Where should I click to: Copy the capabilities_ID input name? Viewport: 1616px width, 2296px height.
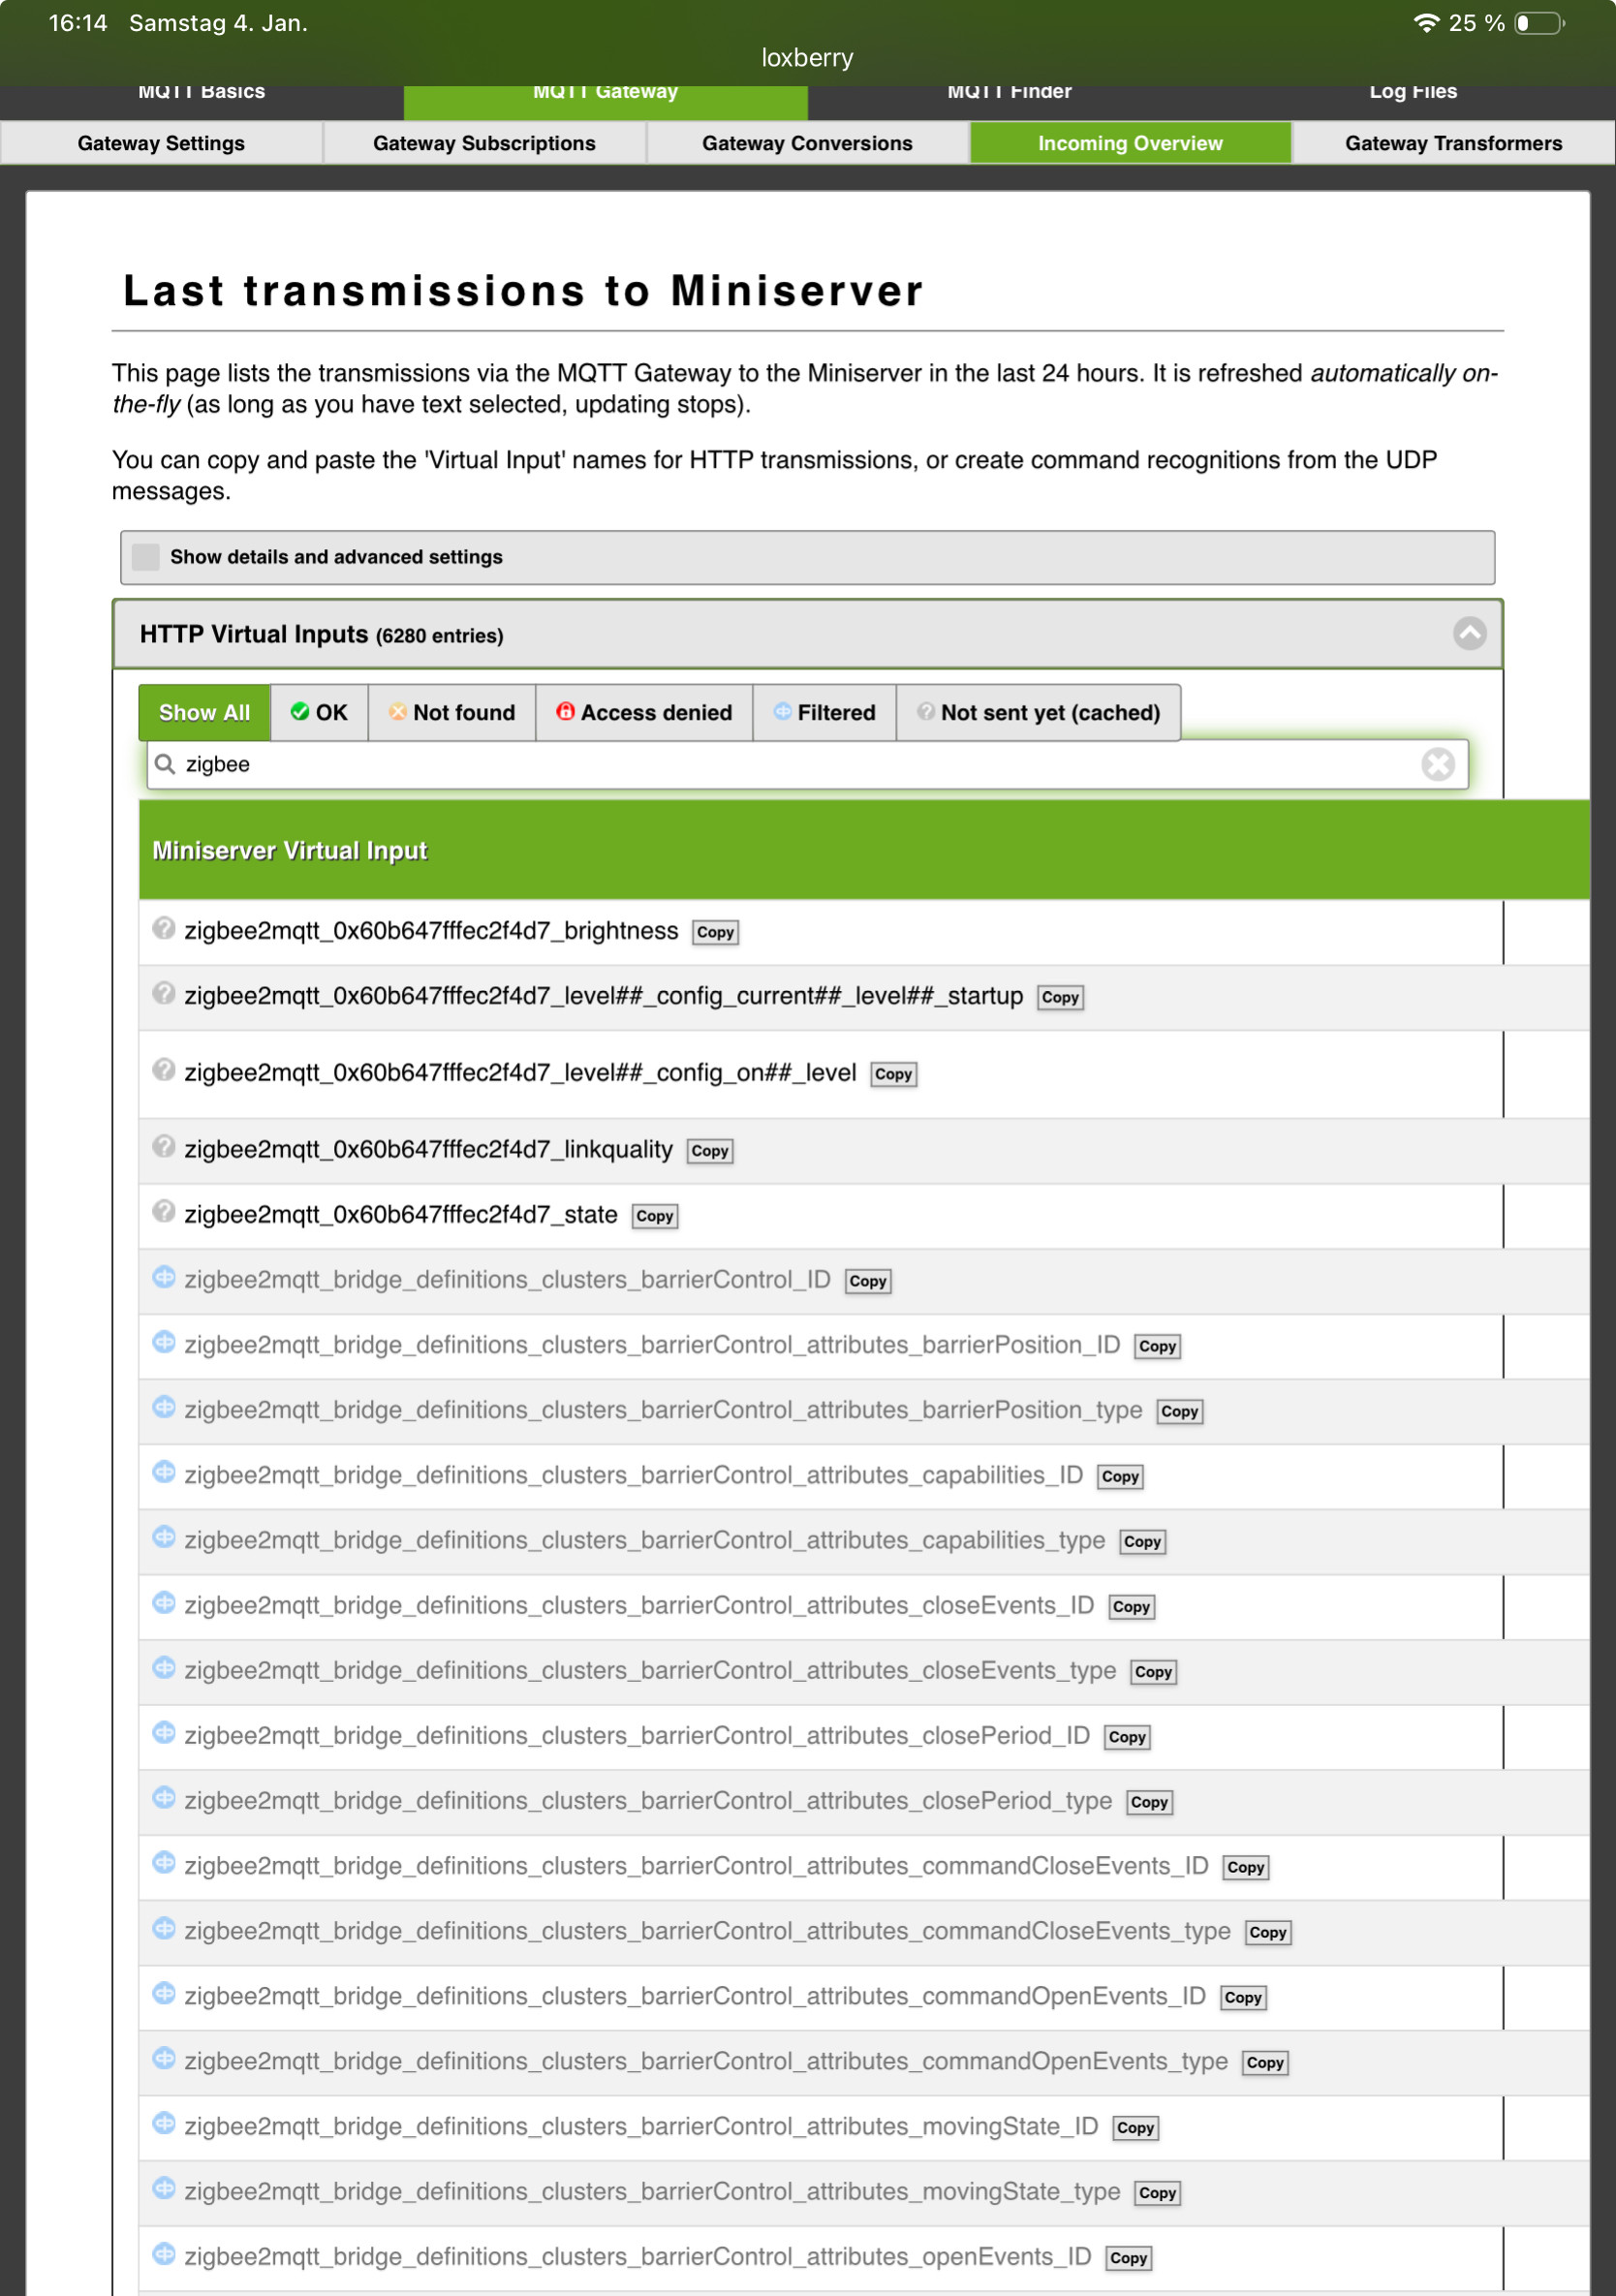(x=1120, y=1476)
